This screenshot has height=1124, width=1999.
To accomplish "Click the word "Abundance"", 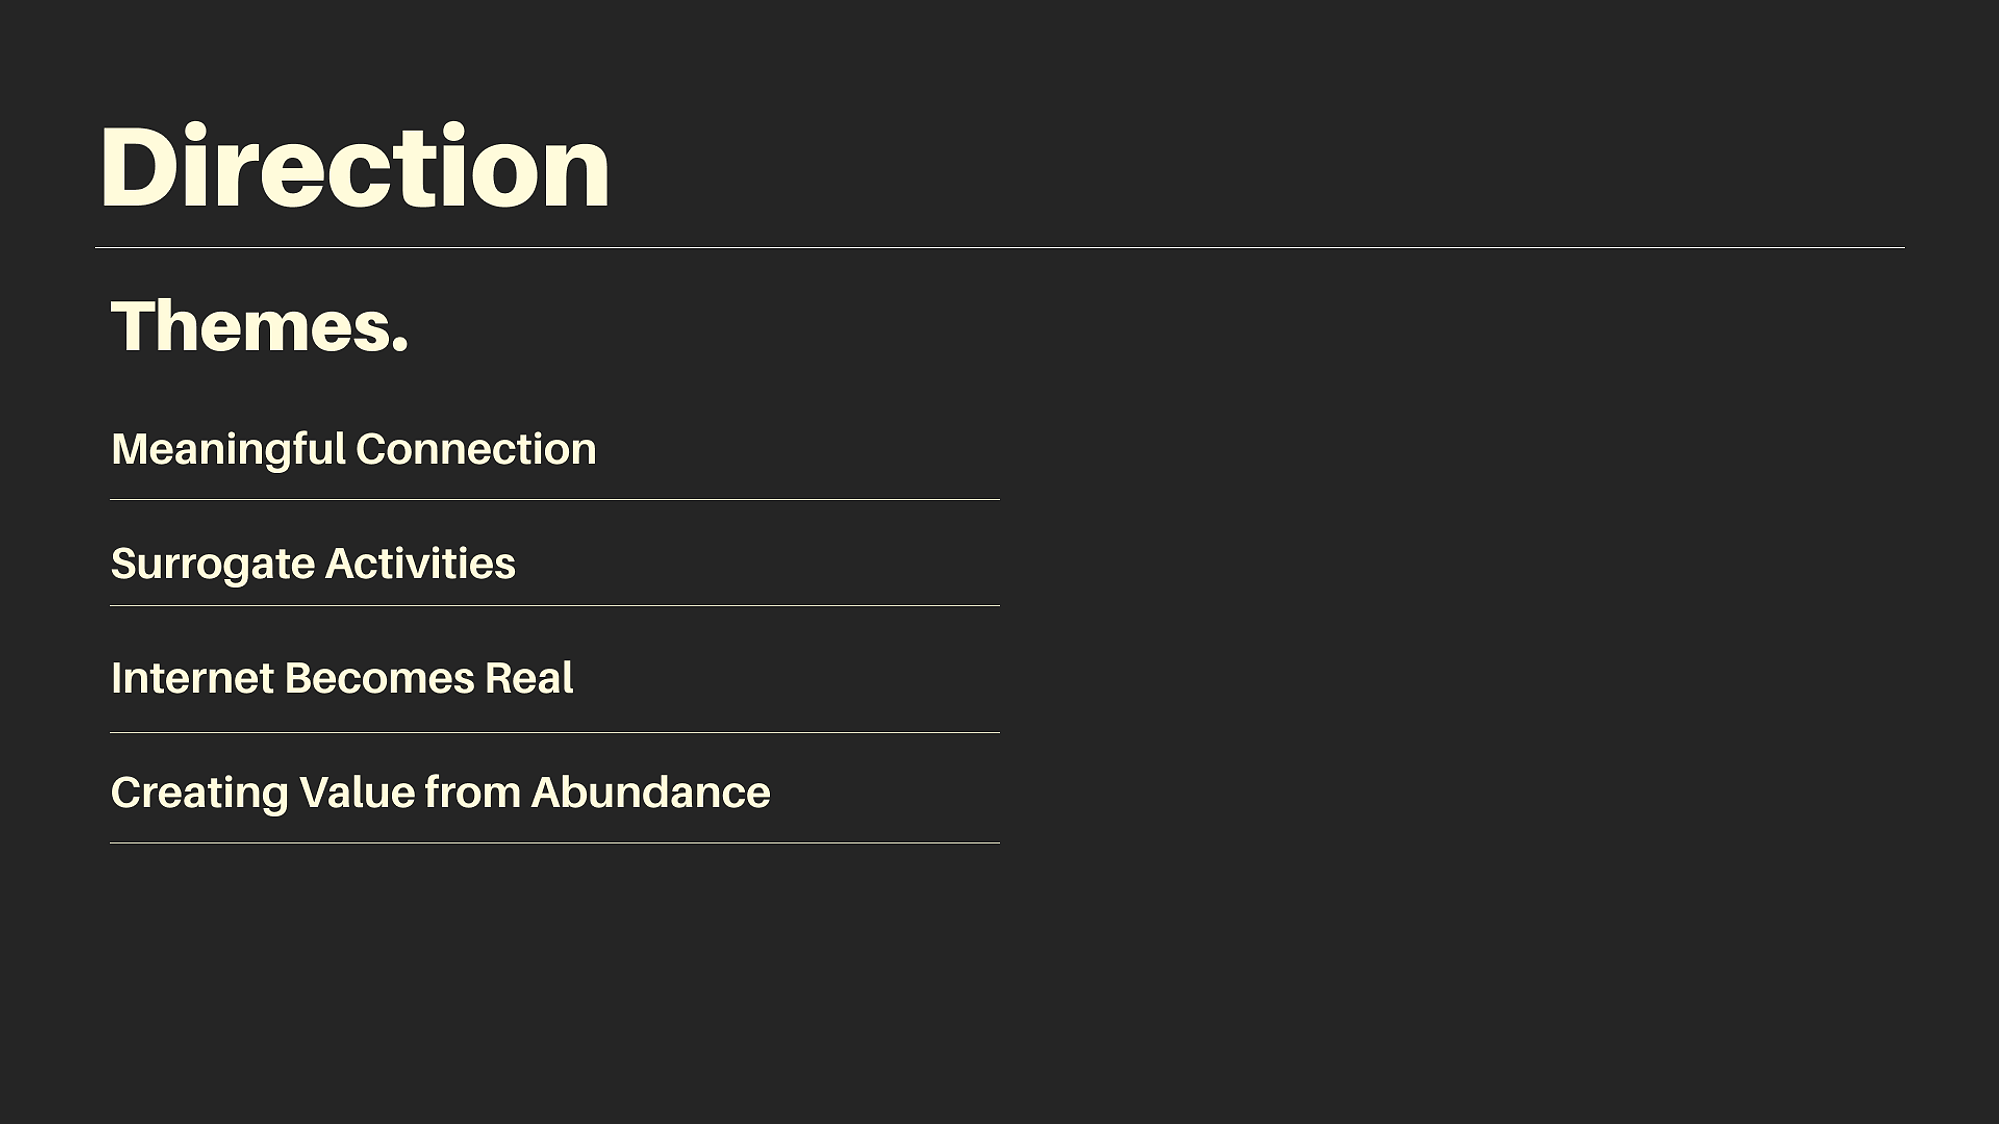I will (x=651, y=792).
